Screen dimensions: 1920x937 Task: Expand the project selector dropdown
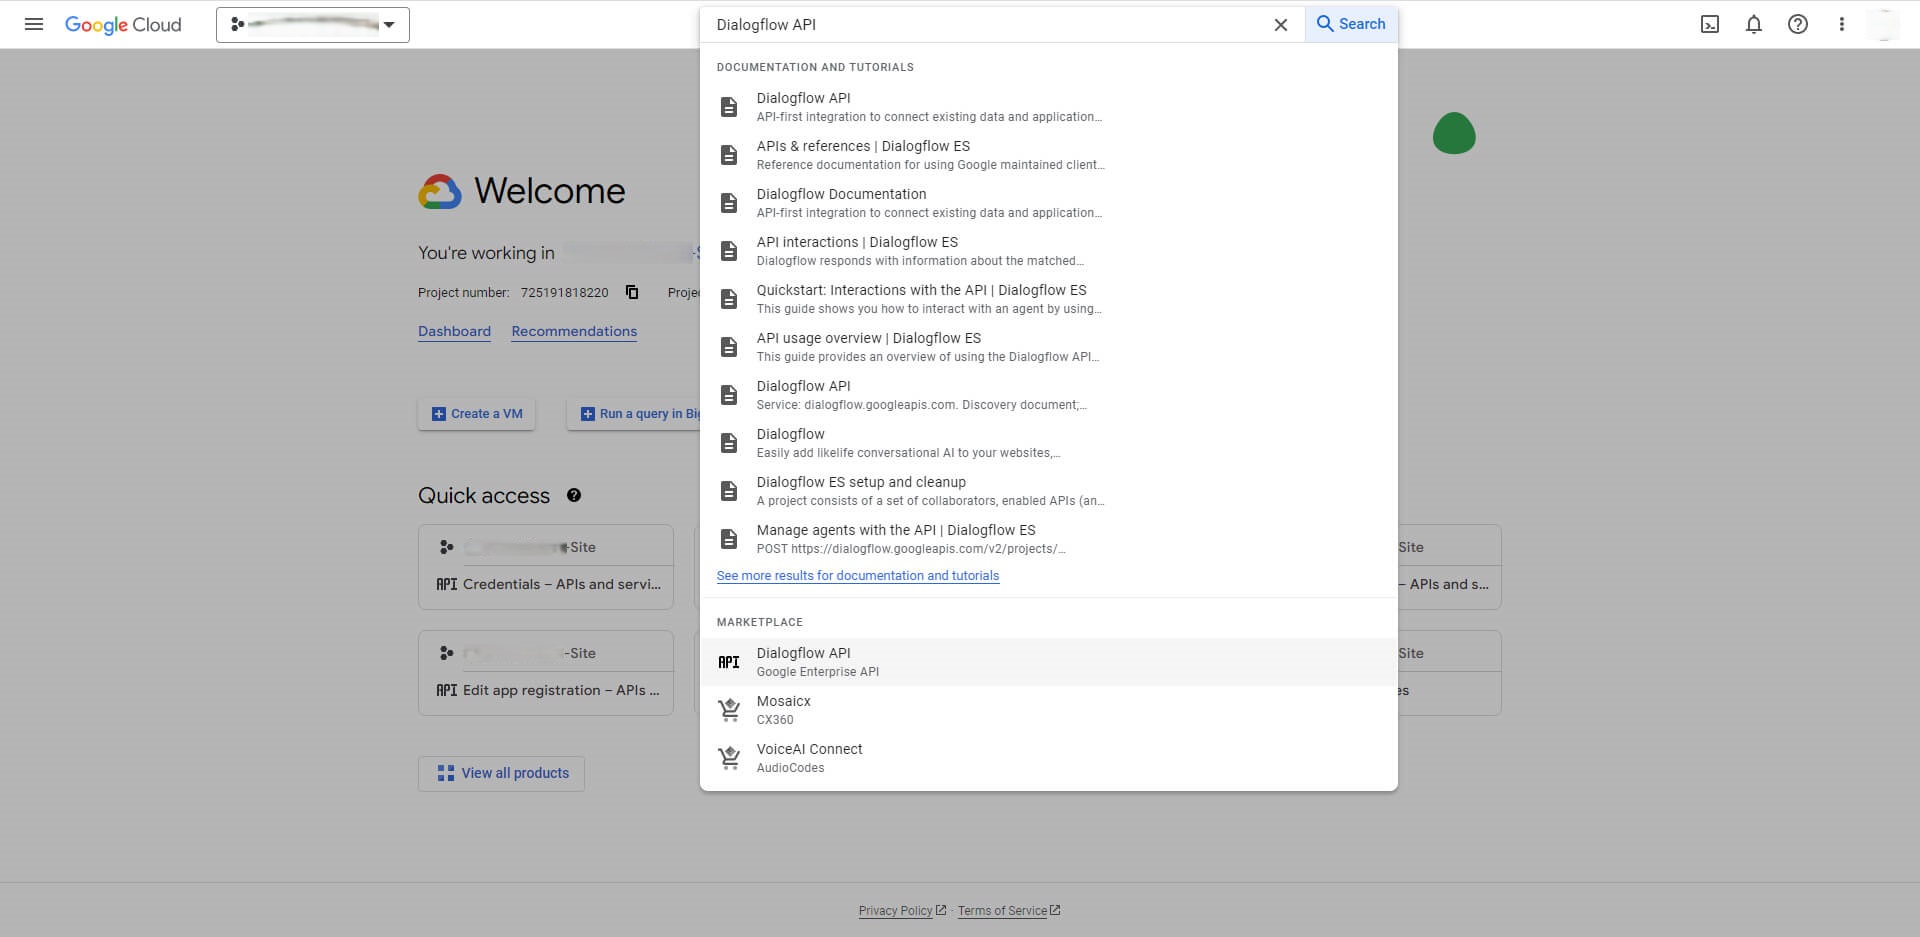pyautogui.click(x=312, y=25)
